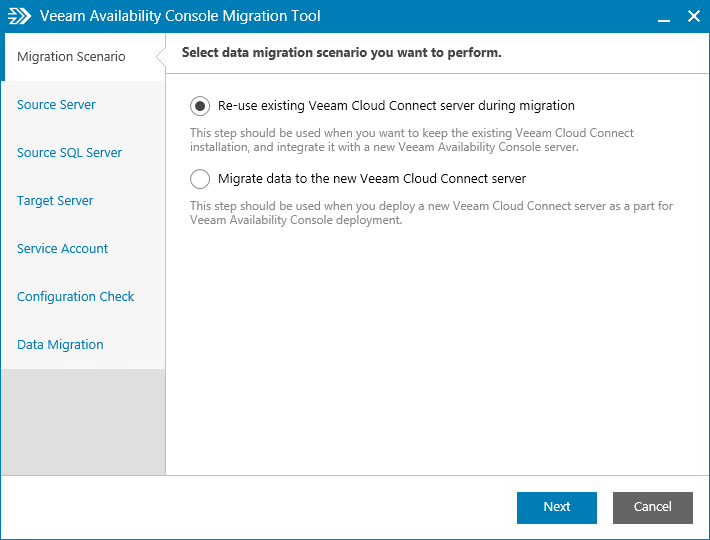Image resolution: width=710 pixels, height=540 pixels.
Task: Click the 'Select data migration scenario' heading
Action: 341,53
